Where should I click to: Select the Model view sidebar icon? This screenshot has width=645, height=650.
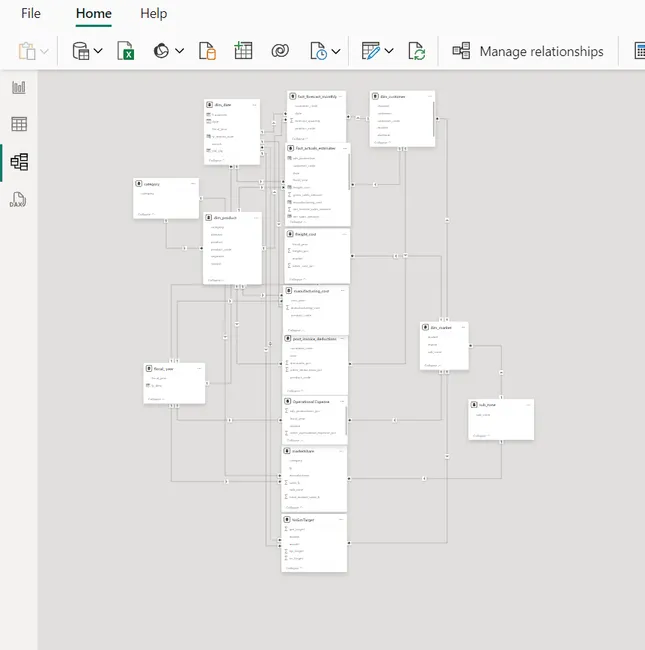click(19, 162)
